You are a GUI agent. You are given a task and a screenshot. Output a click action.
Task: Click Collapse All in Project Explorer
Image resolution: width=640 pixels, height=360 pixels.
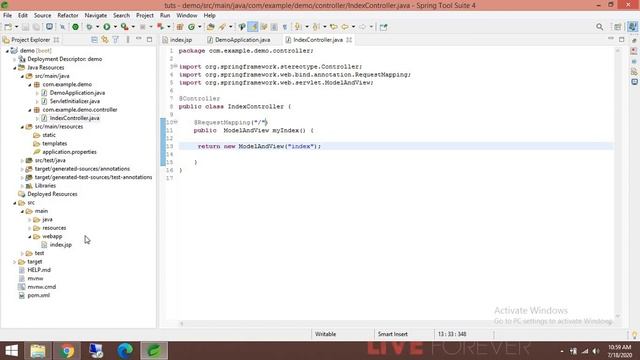coord(94,40)
